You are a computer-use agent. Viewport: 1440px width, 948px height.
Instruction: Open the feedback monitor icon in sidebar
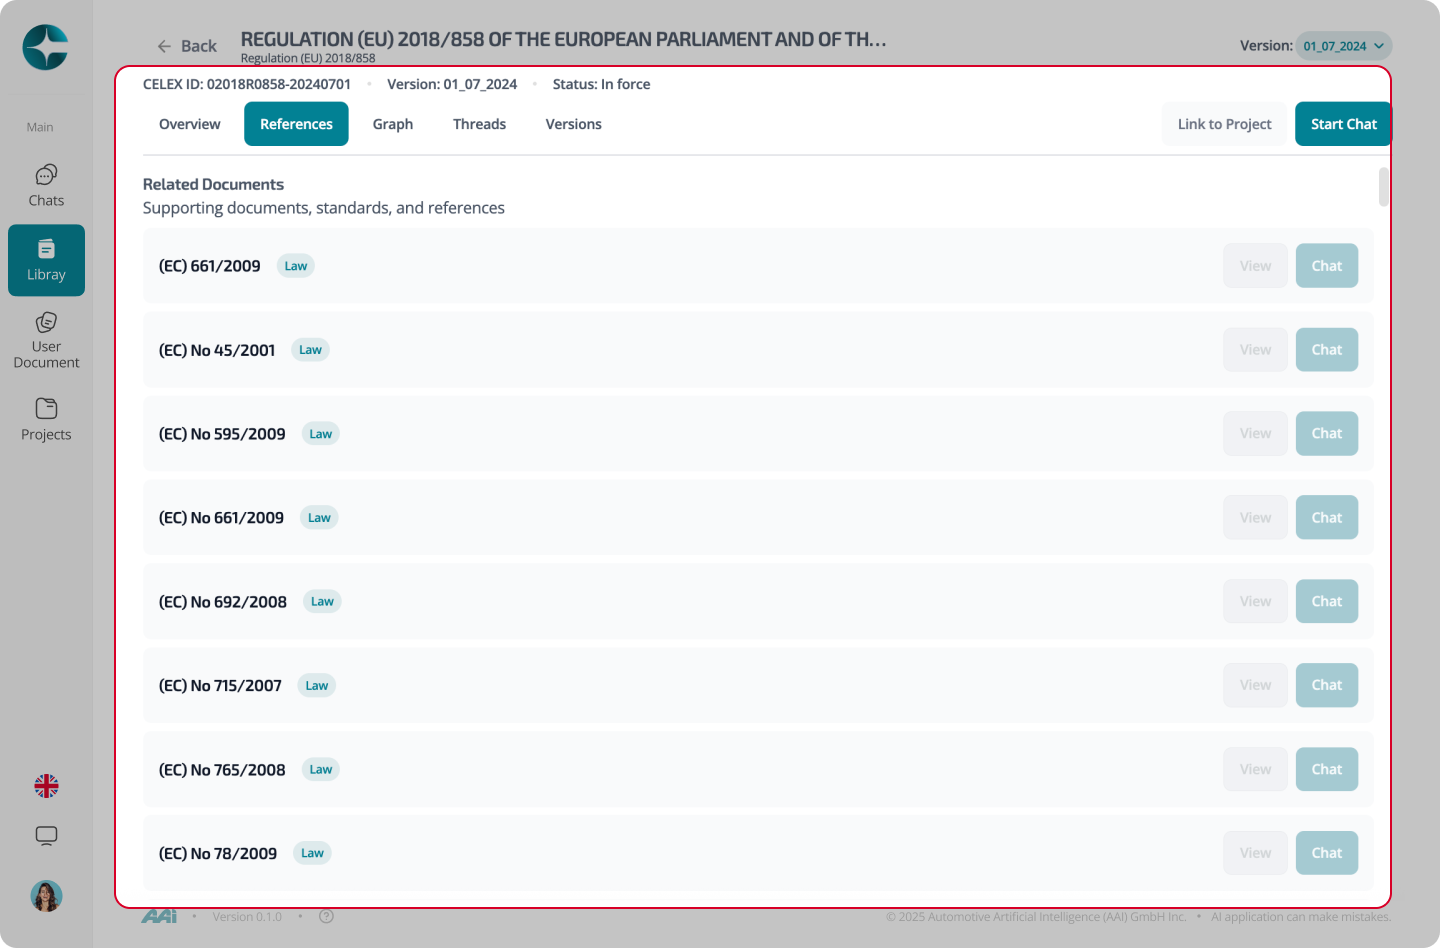click(x=46, y=836)
